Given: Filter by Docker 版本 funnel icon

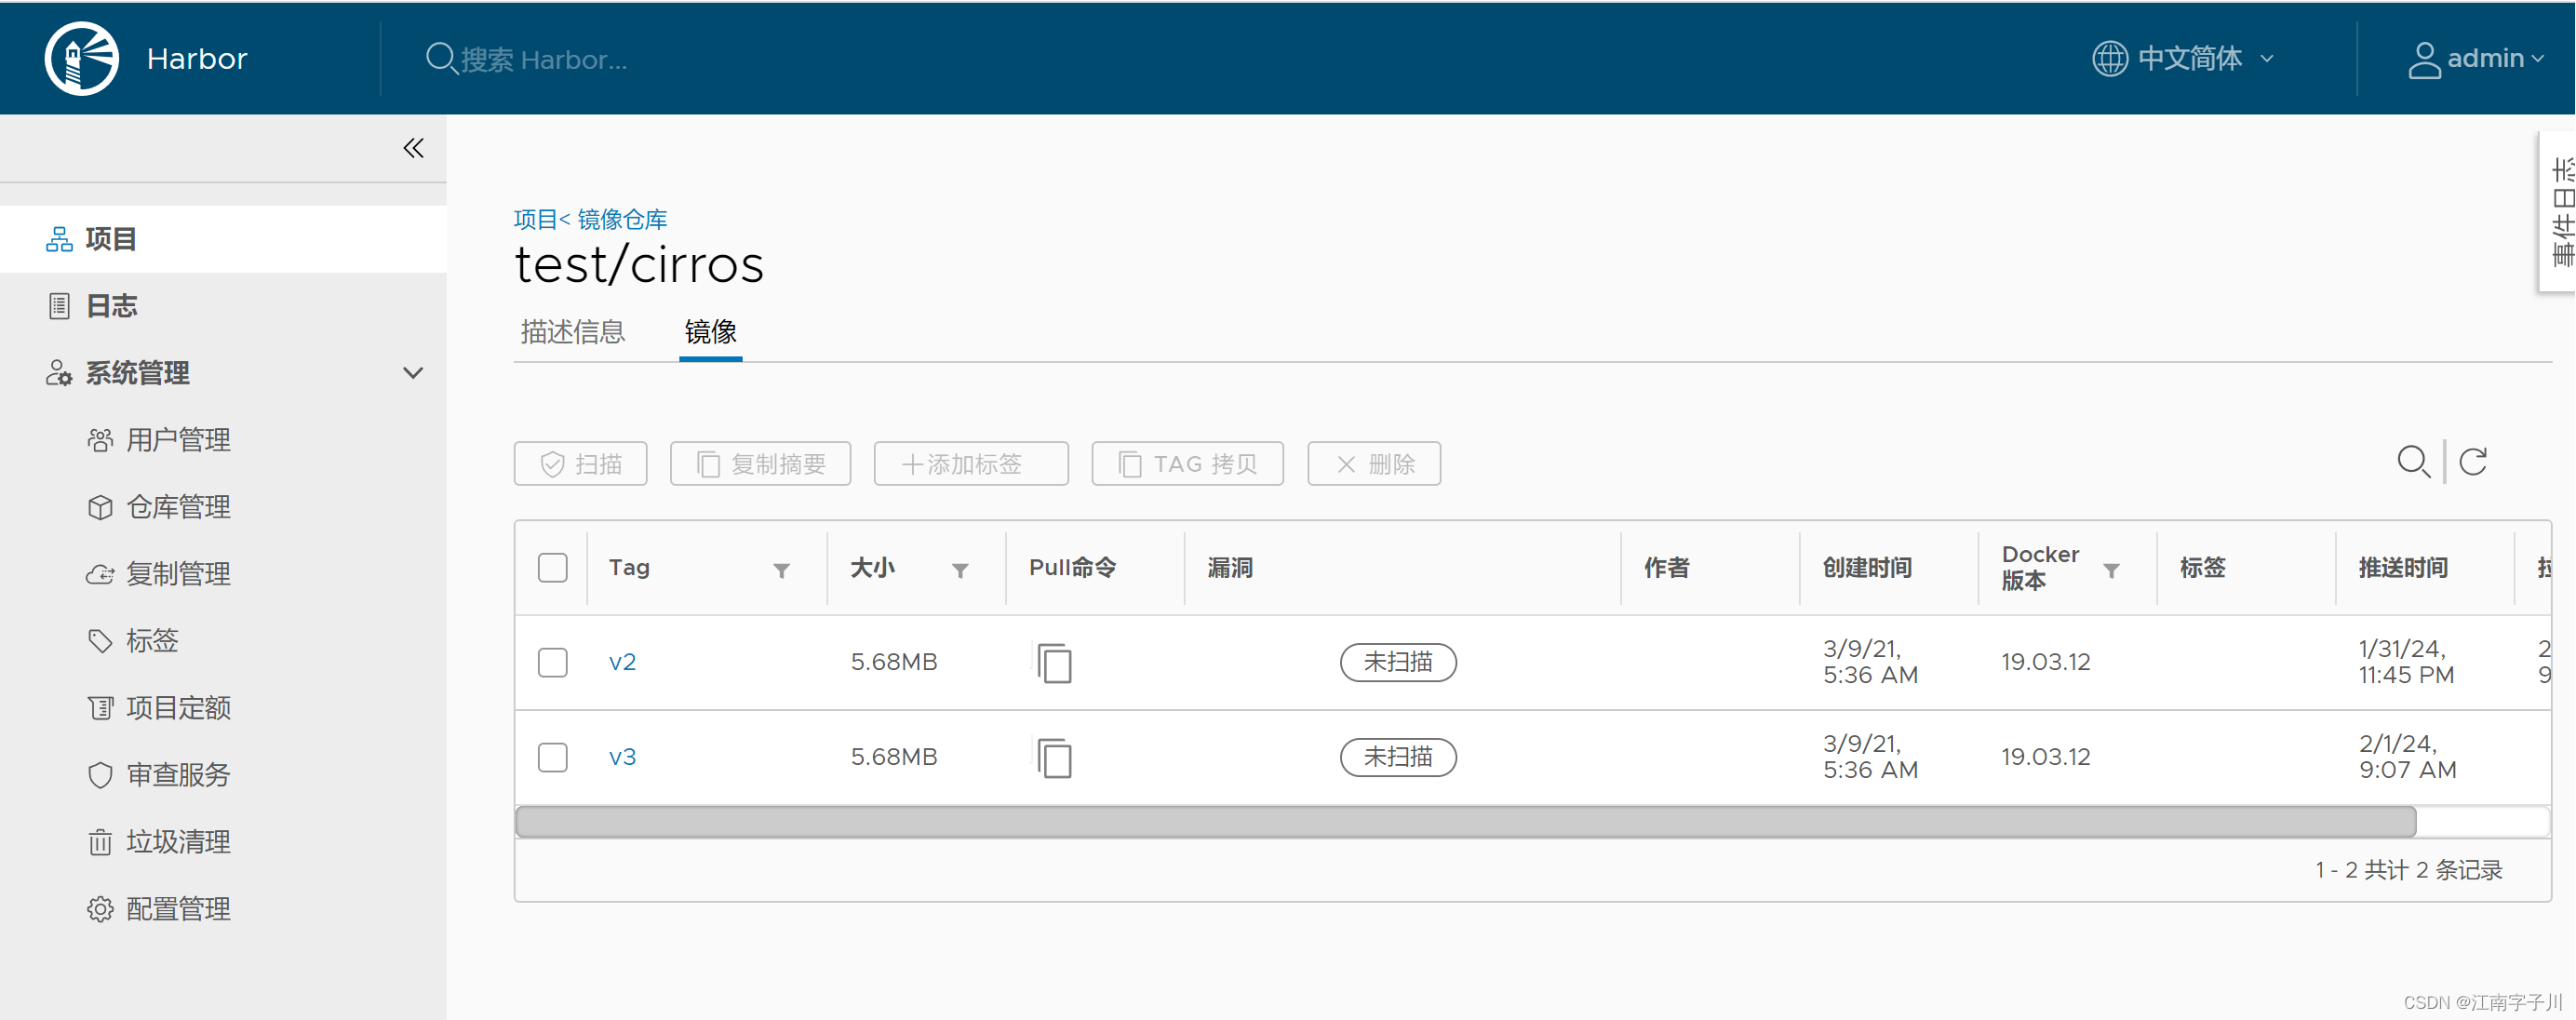Looking at the screenshot, I should click(x=2111, y=570).
